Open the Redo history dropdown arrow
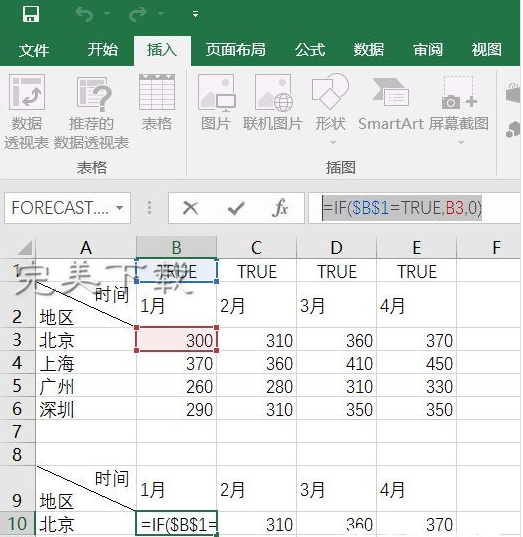Image resolution: width=523 pixels, height=537 pixels. (161, 14)
